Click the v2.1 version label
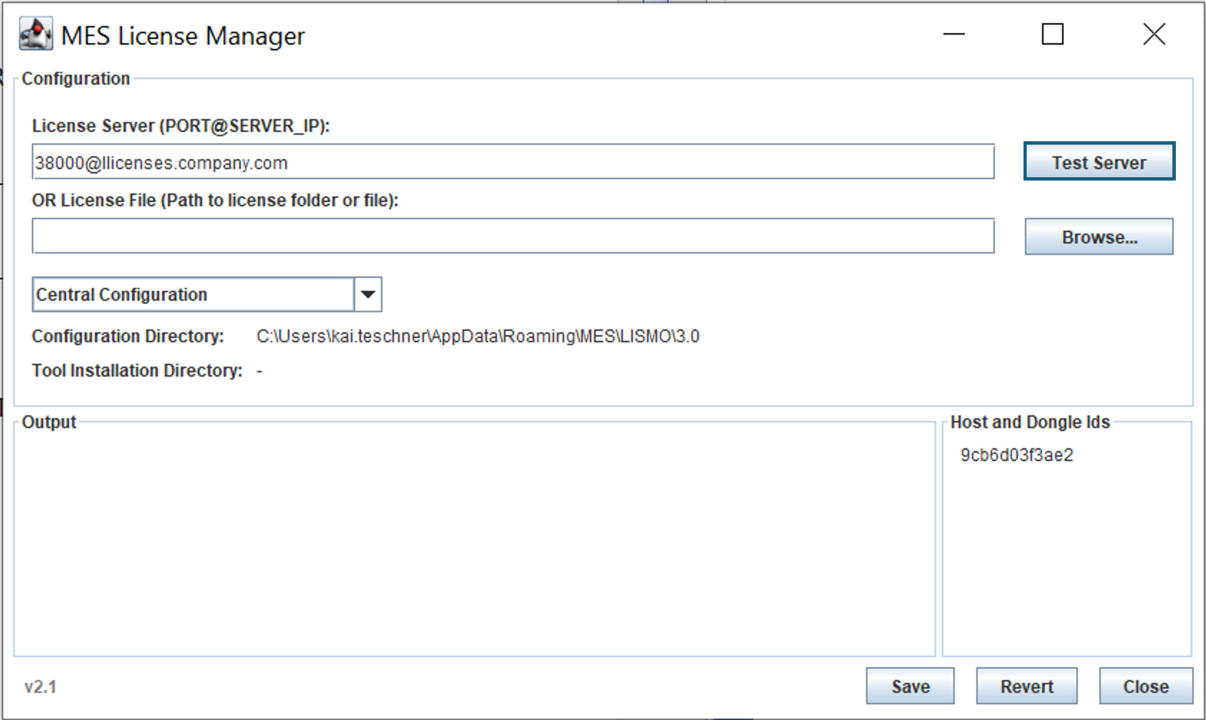Image resolution: width=1206 pixels, height=720 pixels. click(x=41, y=687)
